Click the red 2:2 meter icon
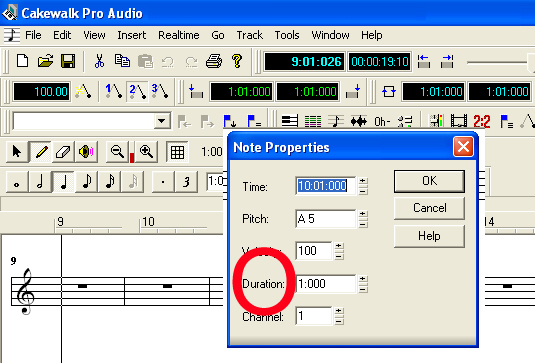This screenshot has width=535, height=363. tap(481, 121)
